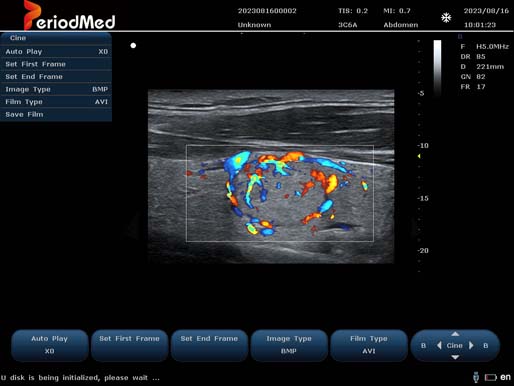
Task: Click the 'en' language indicator
Action: (x=505, y=377)
